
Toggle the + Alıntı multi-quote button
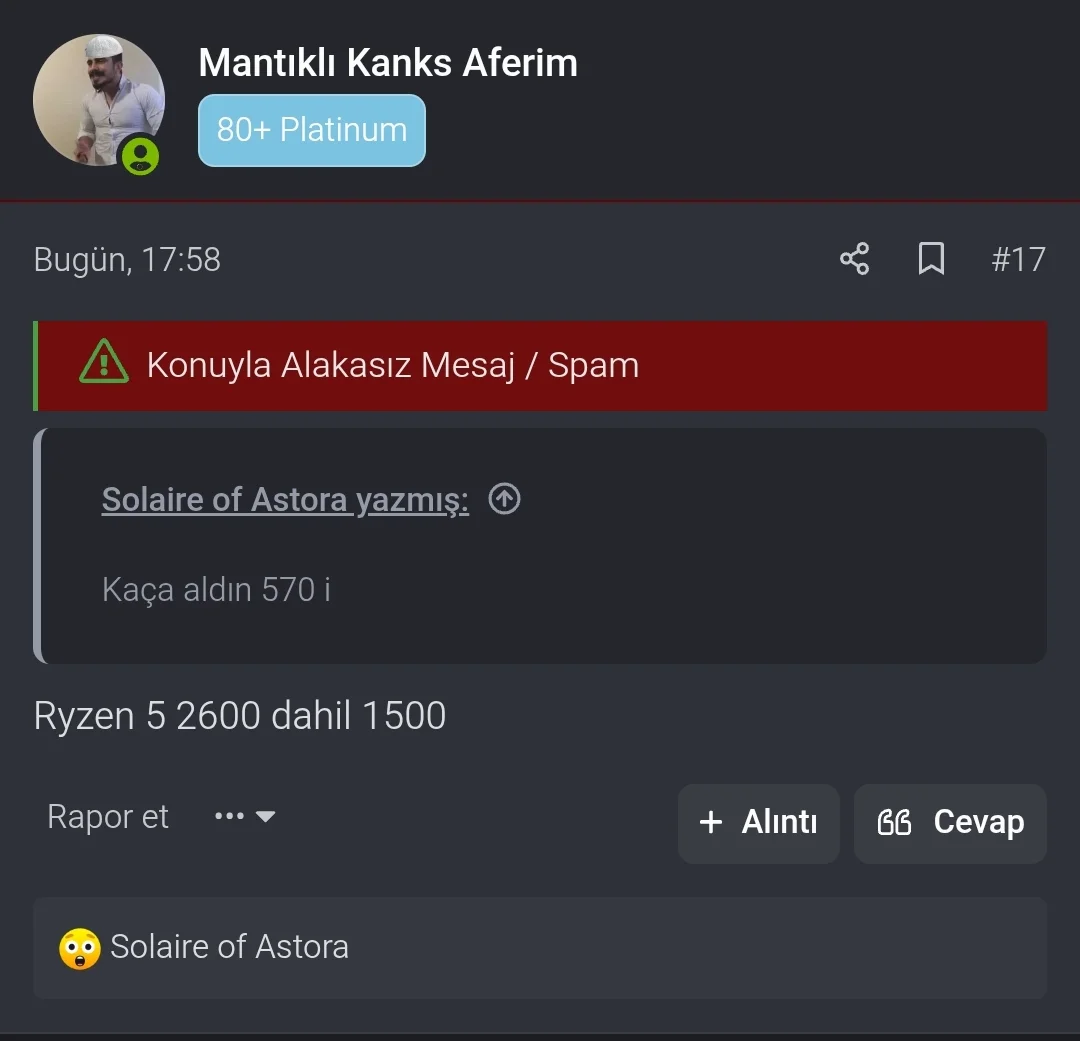(x=759, y=823)
